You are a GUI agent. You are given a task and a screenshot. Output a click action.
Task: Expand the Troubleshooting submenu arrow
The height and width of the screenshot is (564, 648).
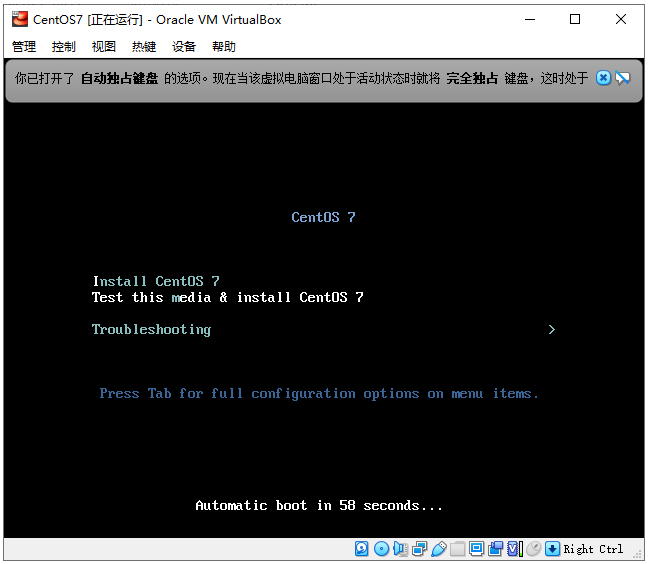point(551,330)
